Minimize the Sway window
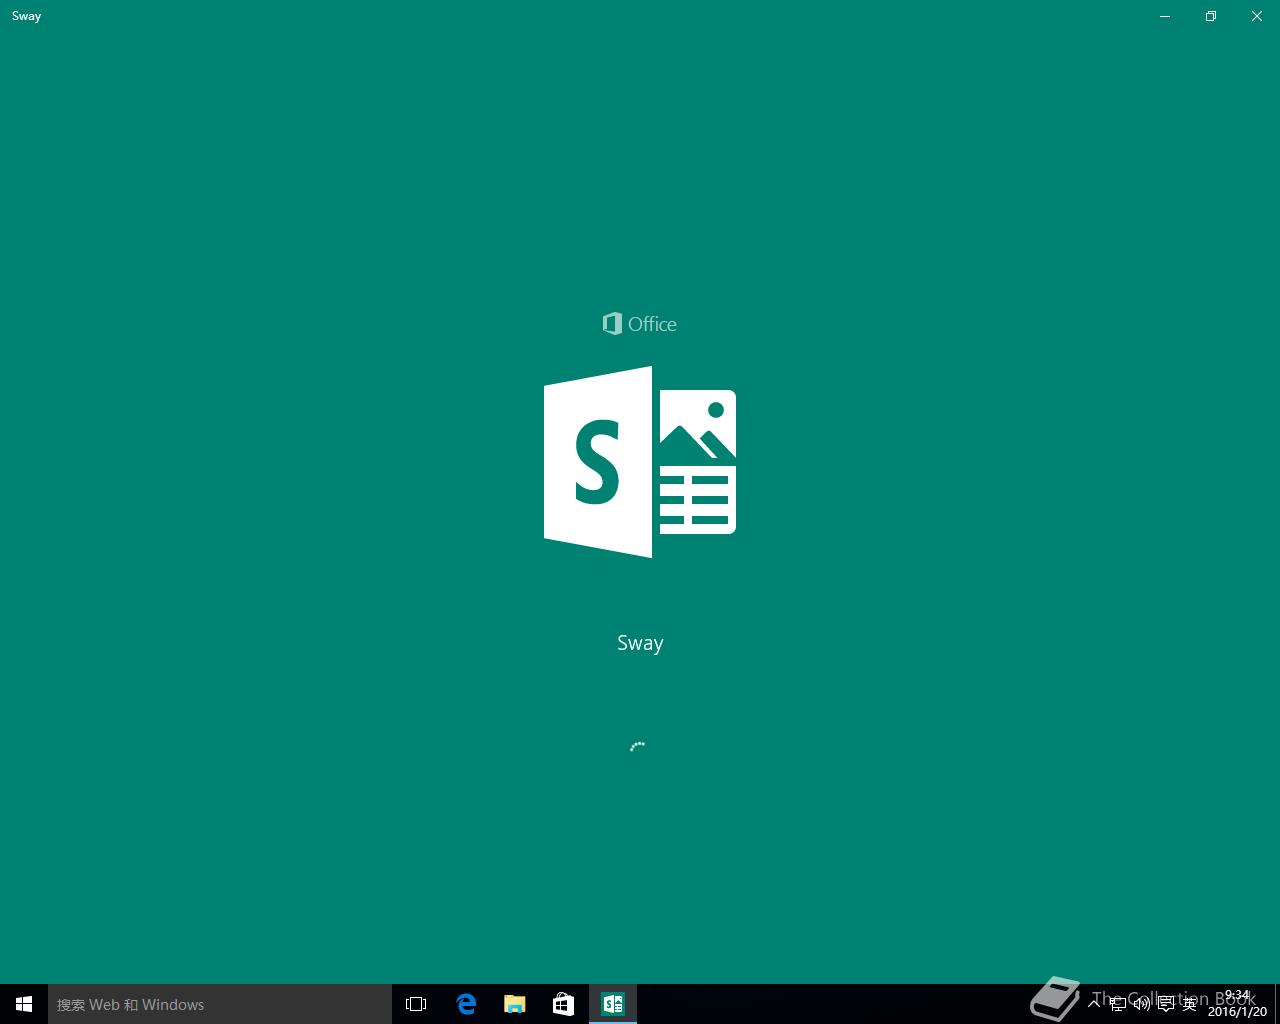 click(x=1165, y=16)
